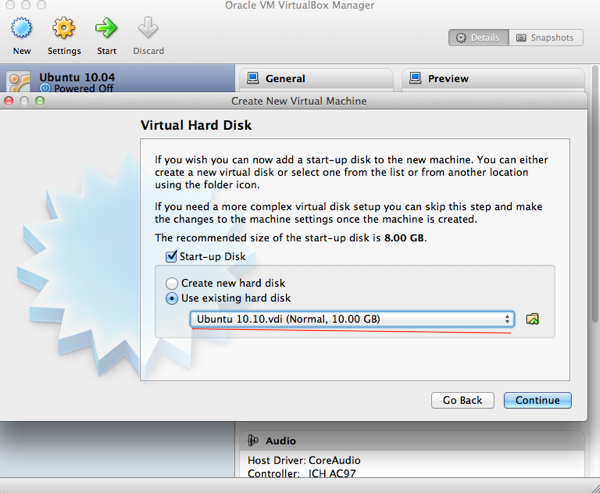Click the New virtual machine icon
This screenshot has height=493, width=600.
tap(21, 28)
